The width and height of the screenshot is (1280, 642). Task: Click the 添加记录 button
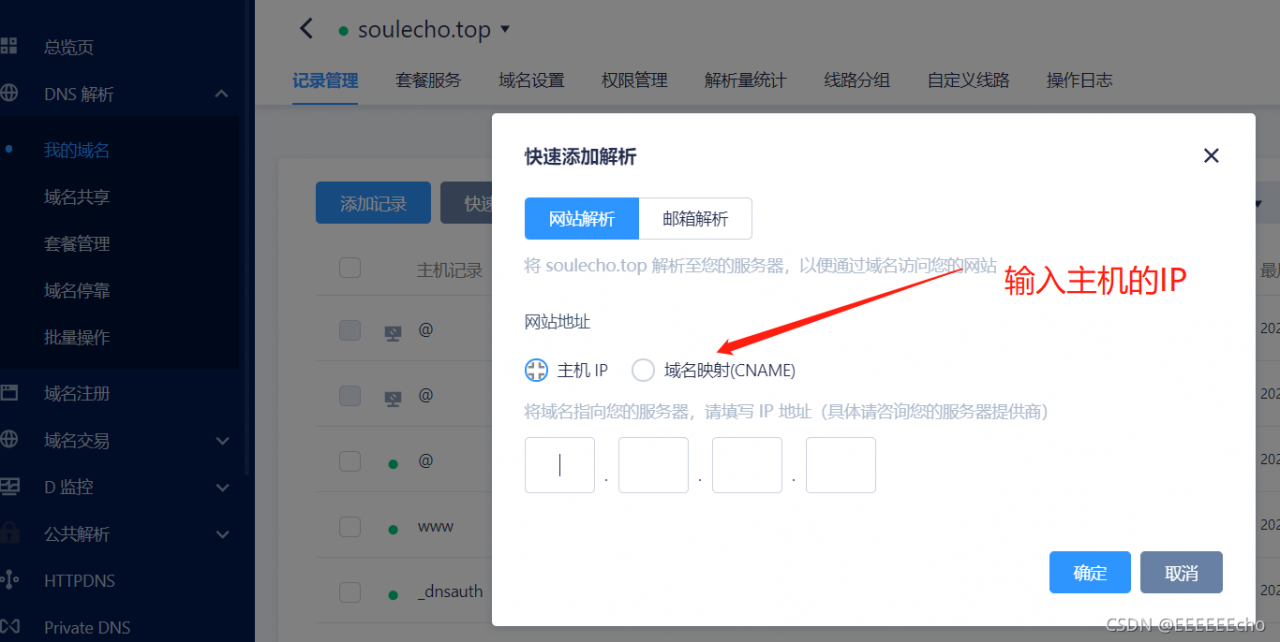(x=373, y=203)
